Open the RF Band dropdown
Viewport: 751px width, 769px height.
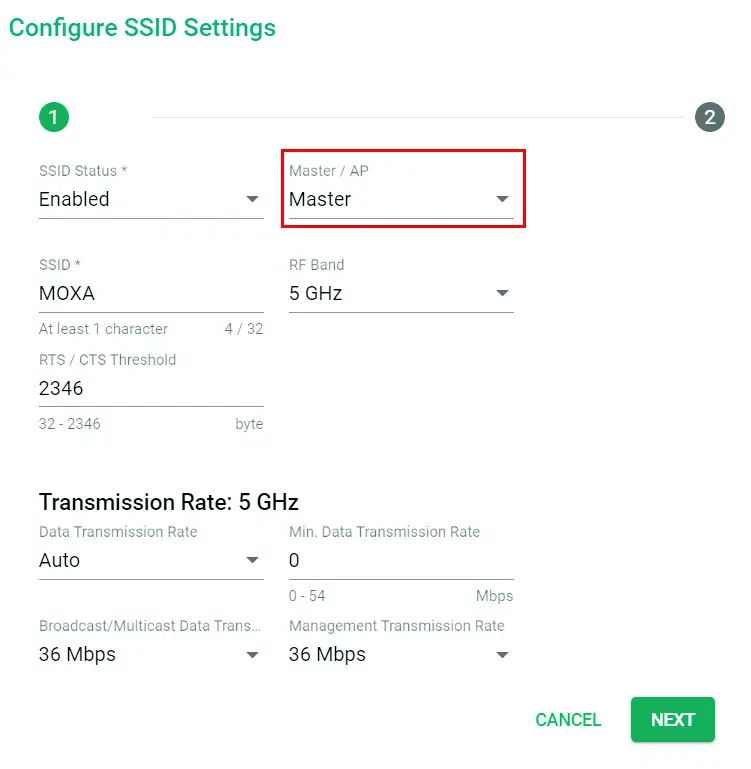390,293
